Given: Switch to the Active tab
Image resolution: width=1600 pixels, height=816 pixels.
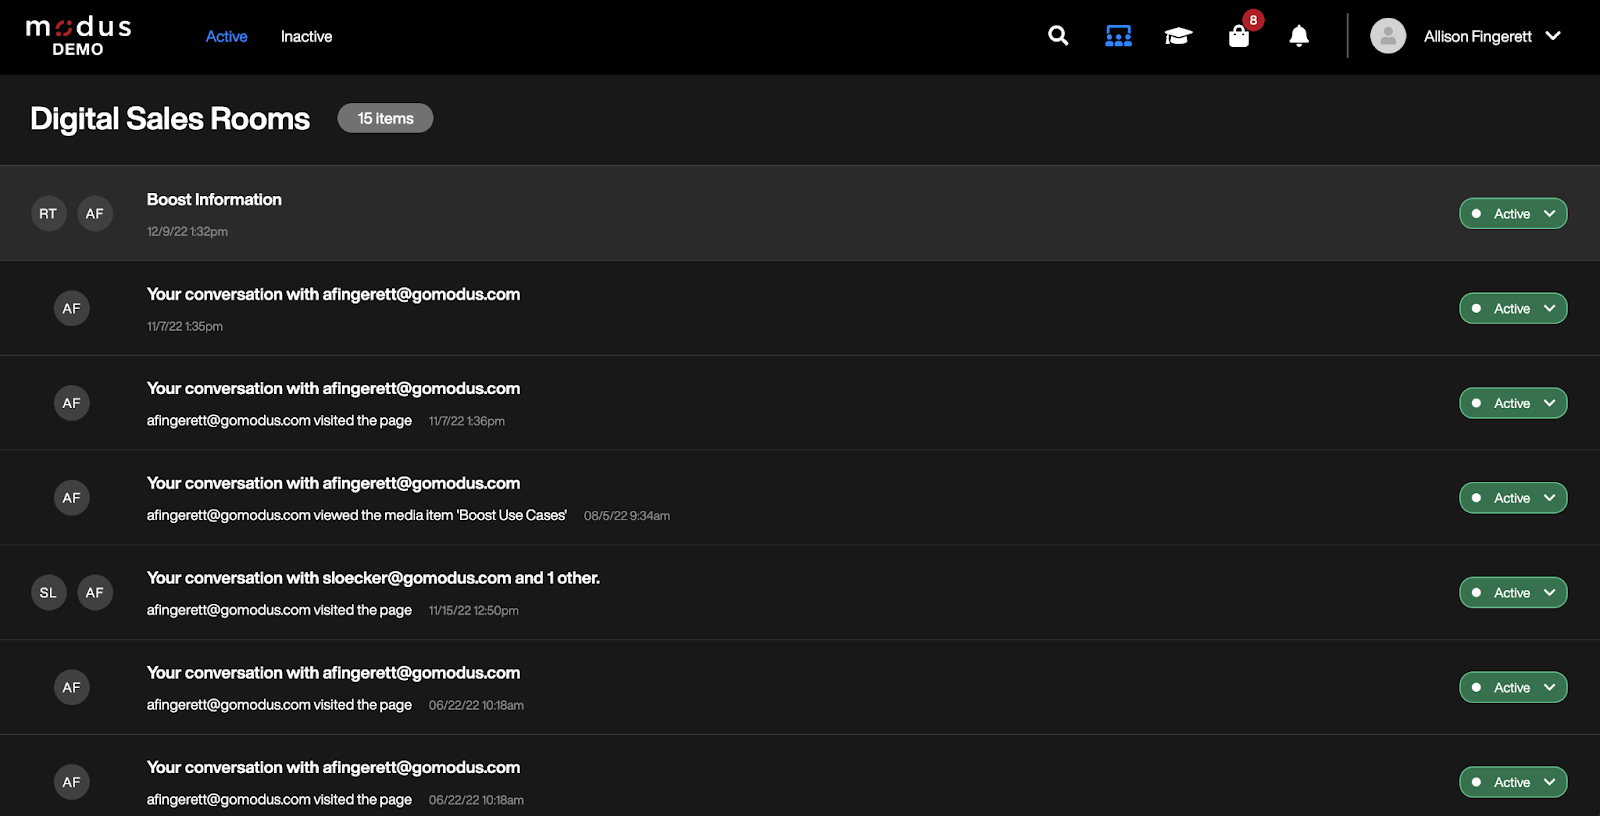Looking at the screenshot, I should tap(226, 36).
